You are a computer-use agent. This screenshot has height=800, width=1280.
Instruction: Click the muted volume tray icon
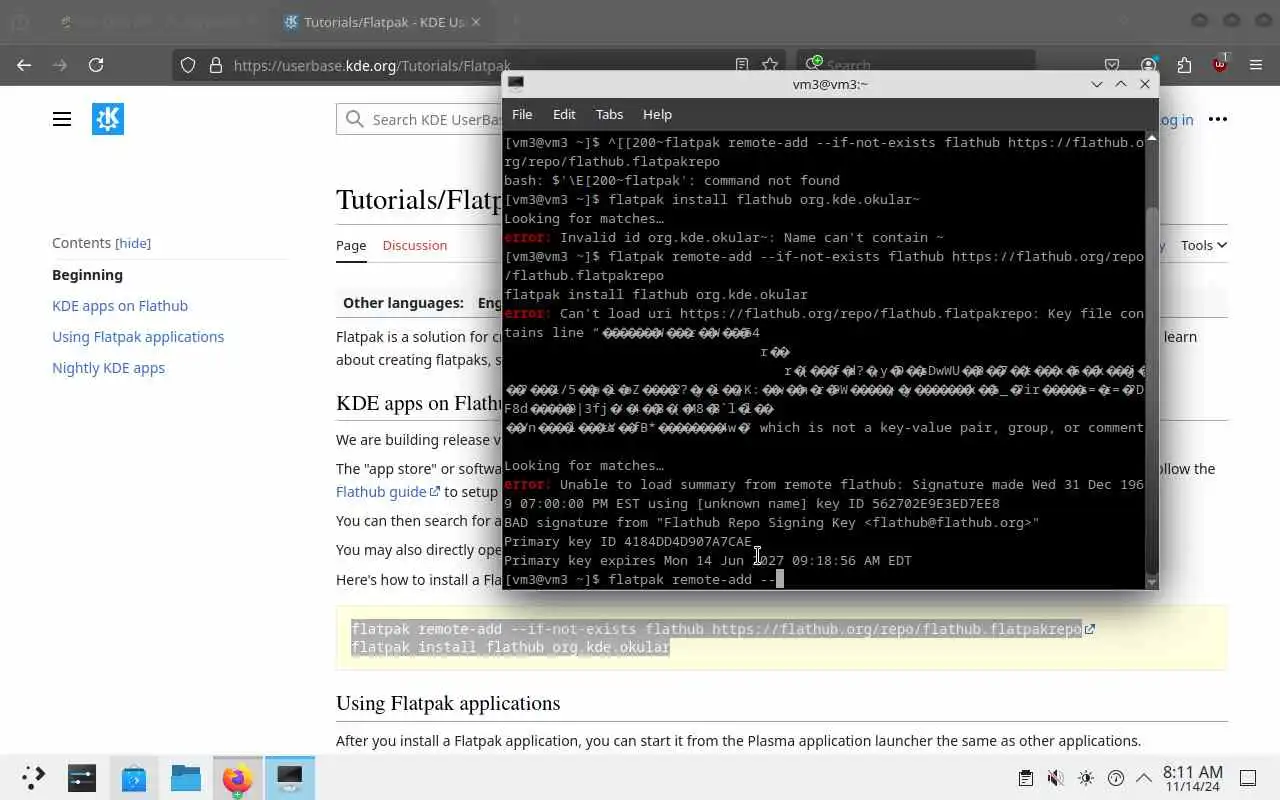click(1055, 778)
